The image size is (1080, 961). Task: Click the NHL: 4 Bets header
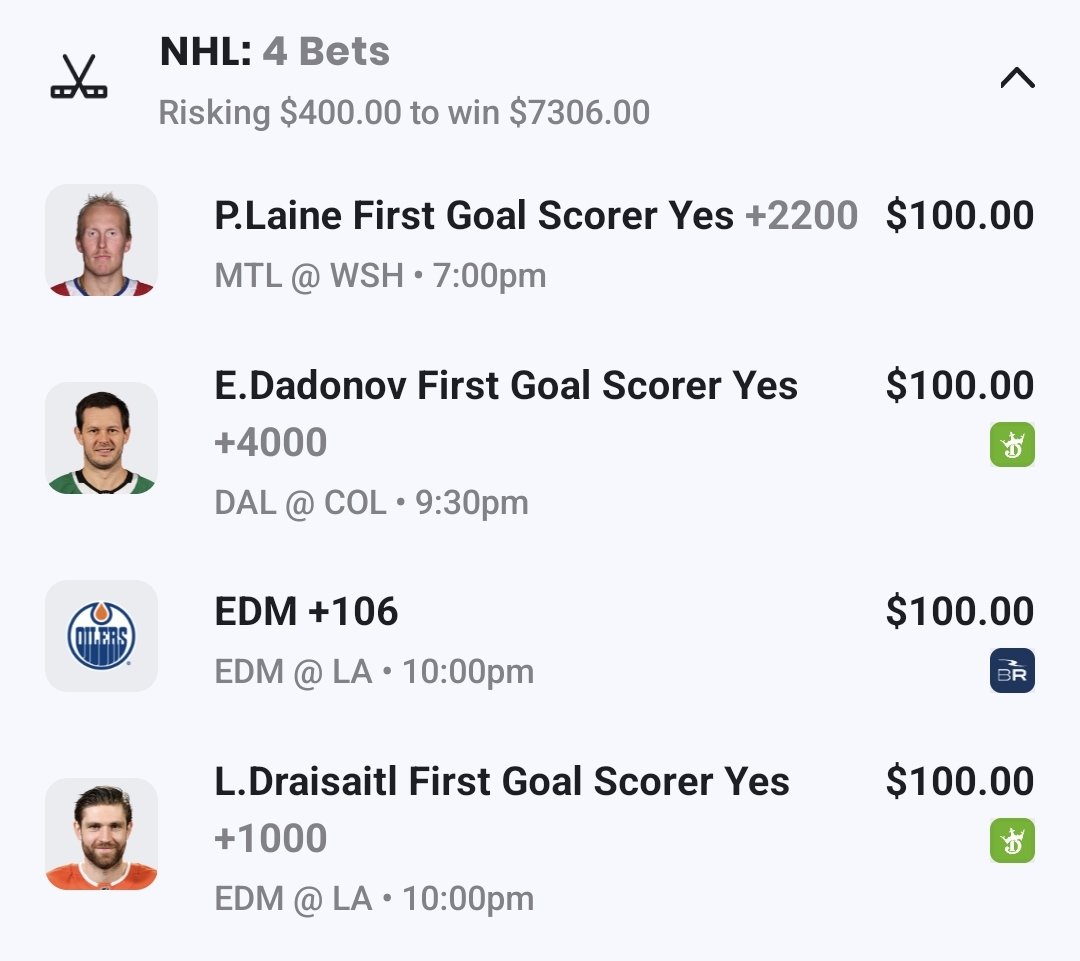pyautogui.click(x=275, y=52)
